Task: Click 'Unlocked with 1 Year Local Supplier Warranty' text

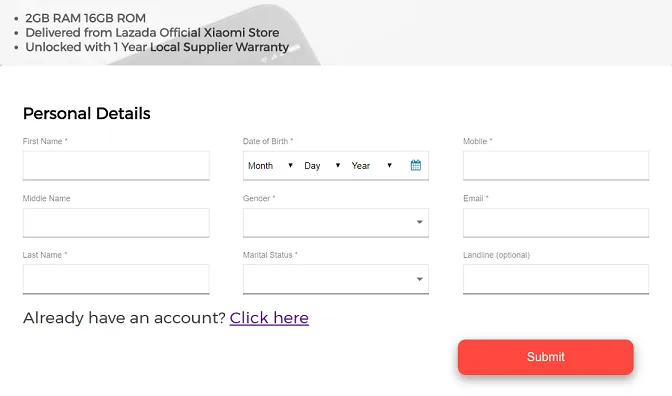Action: coord(157,47)
